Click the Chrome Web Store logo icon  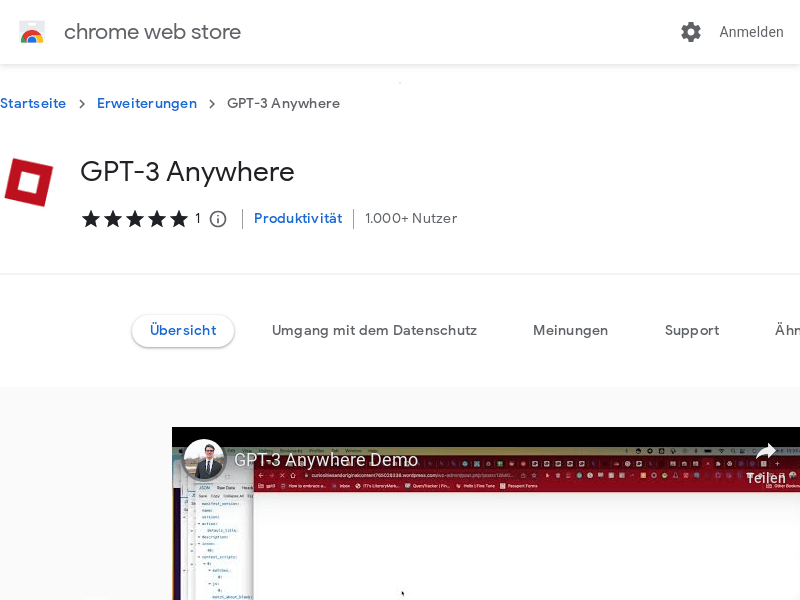click(32, 32)
